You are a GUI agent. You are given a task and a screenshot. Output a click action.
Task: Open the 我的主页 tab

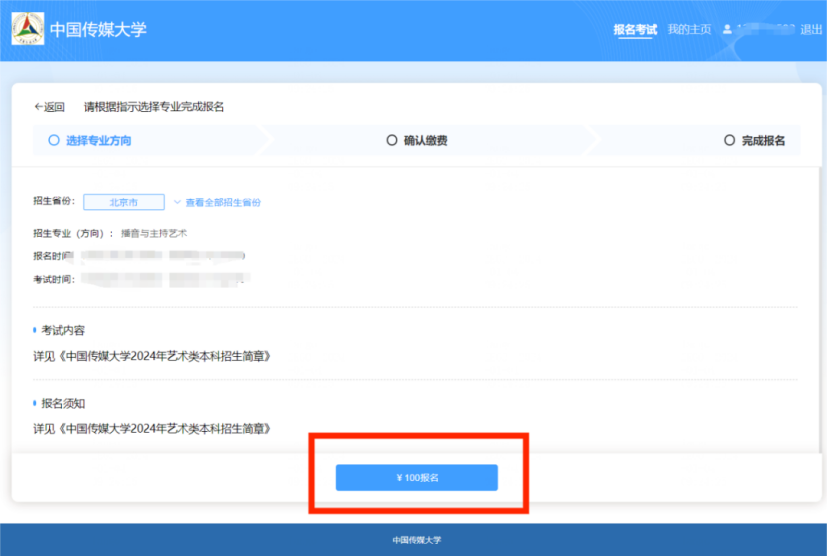tap(689, 30)
